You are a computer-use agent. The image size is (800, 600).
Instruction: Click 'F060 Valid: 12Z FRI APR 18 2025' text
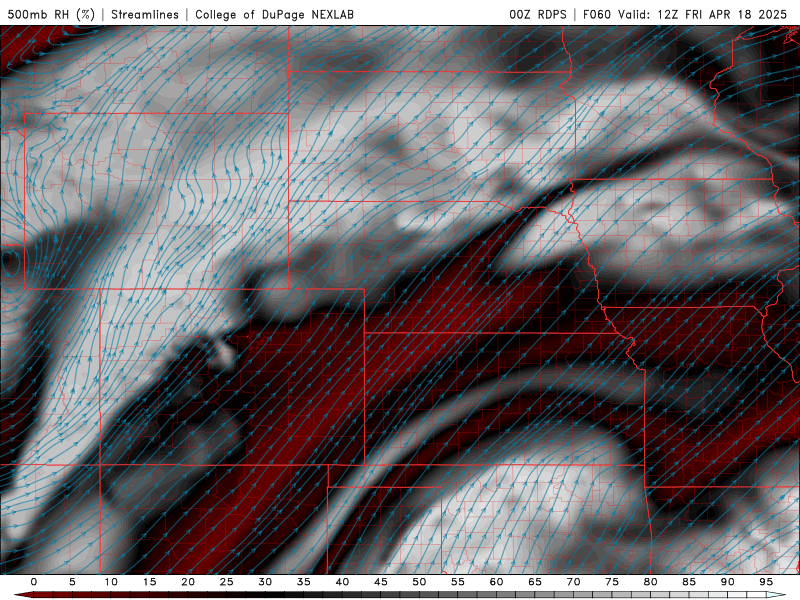(685, 14)
